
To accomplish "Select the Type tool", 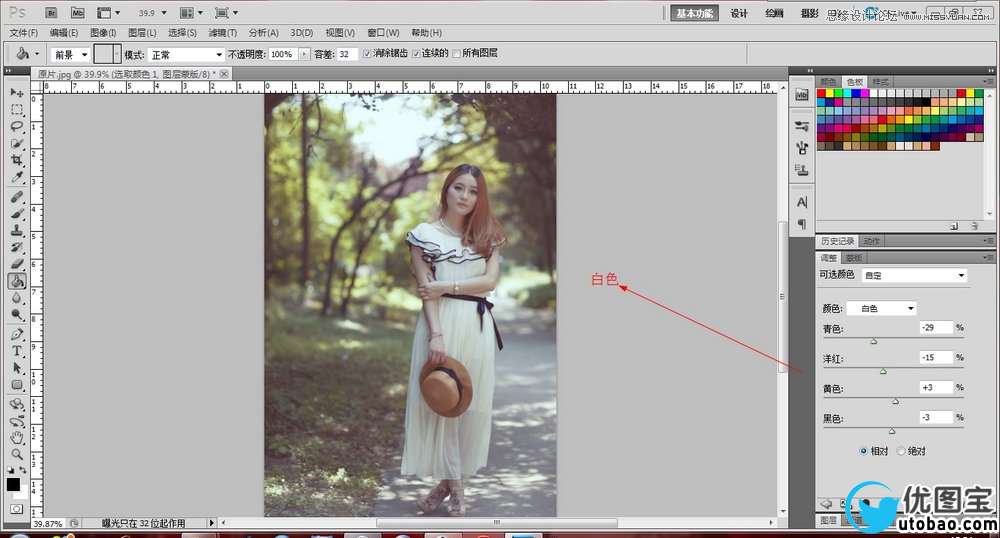I will pos(17,351).
